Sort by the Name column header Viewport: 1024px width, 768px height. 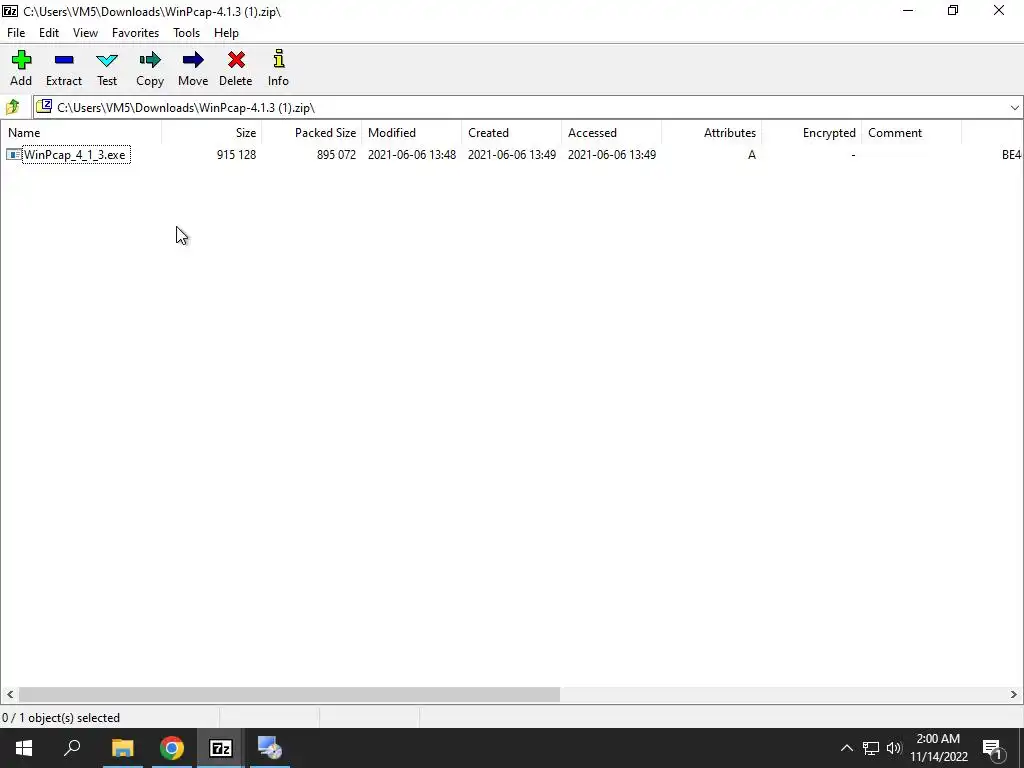(81, 133)
